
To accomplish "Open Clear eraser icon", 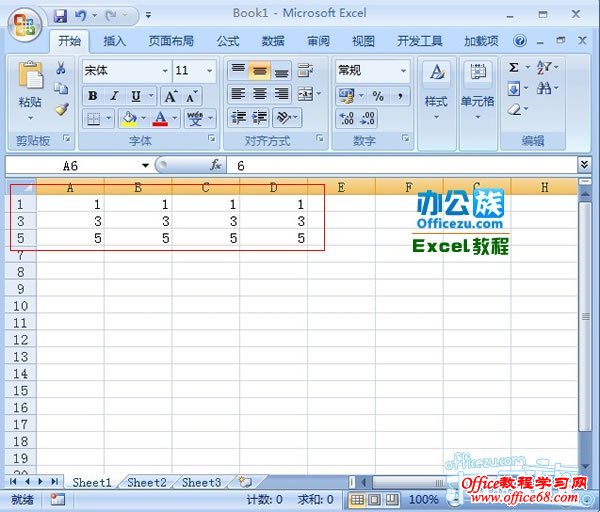I will (514, 110).
